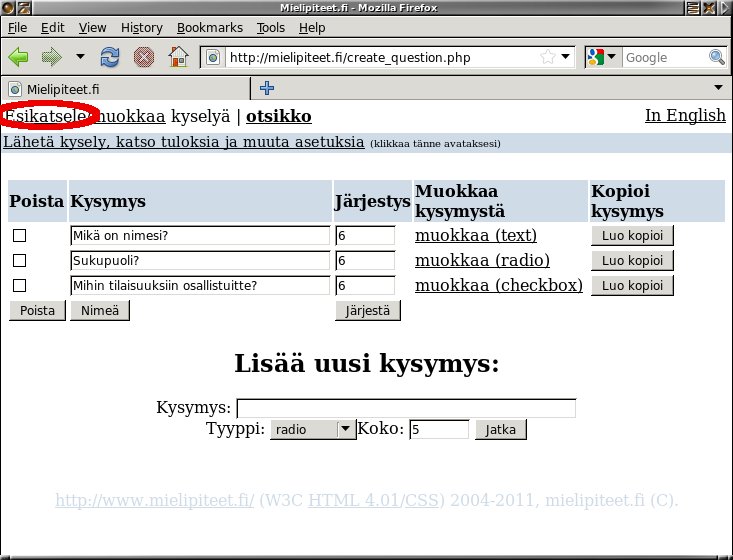The height and width of the screenshot is (560, 733).
Task: Go back with the green back arrow
Action: (x=18, y=57)
